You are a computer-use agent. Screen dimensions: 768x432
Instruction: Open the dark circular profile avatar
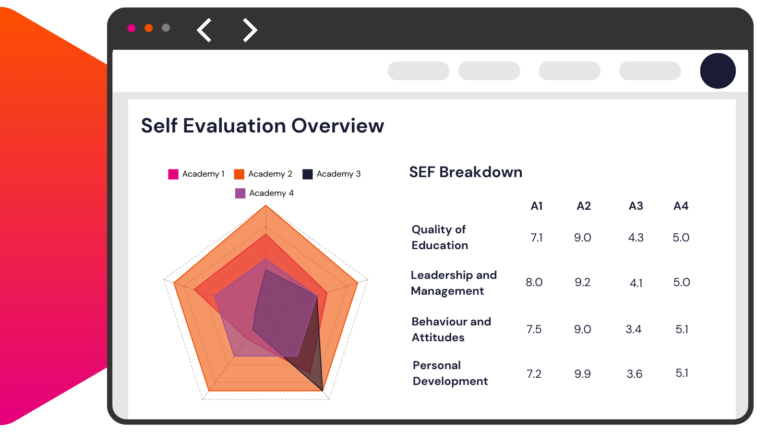click(717, 71)
